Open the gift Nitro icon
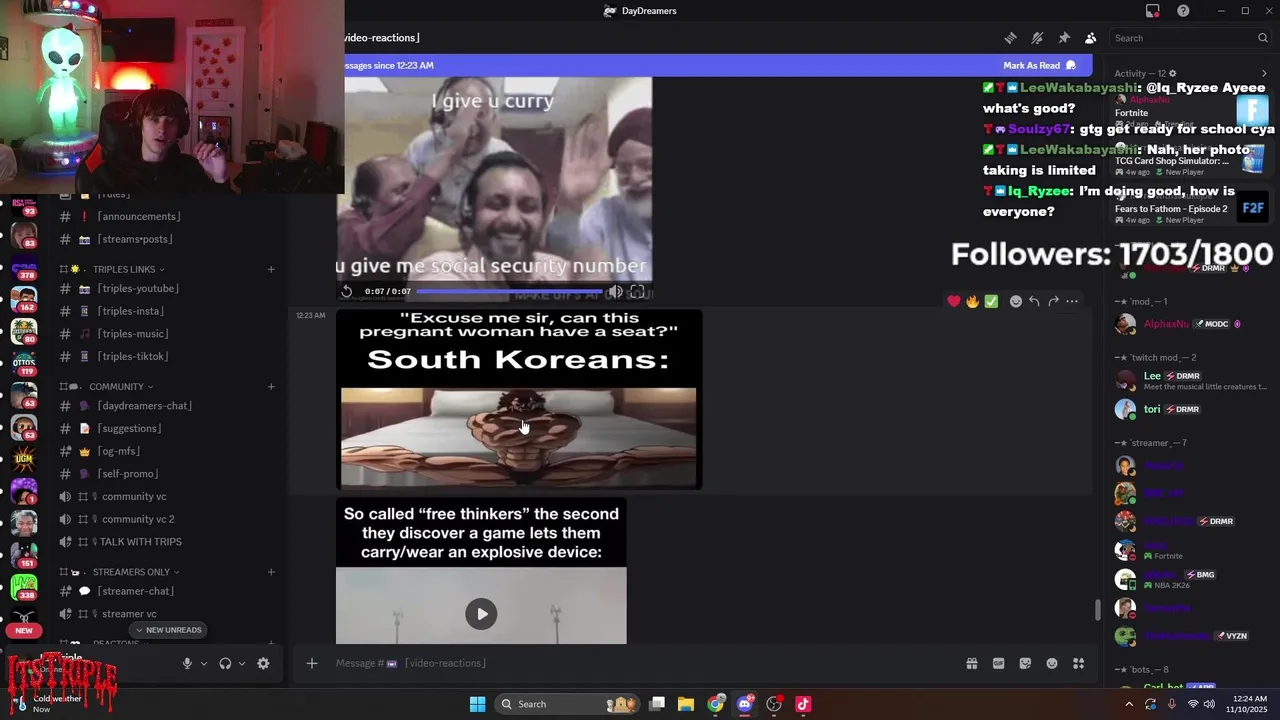Screen dimensions: 1280x720 tap(971, 663)
